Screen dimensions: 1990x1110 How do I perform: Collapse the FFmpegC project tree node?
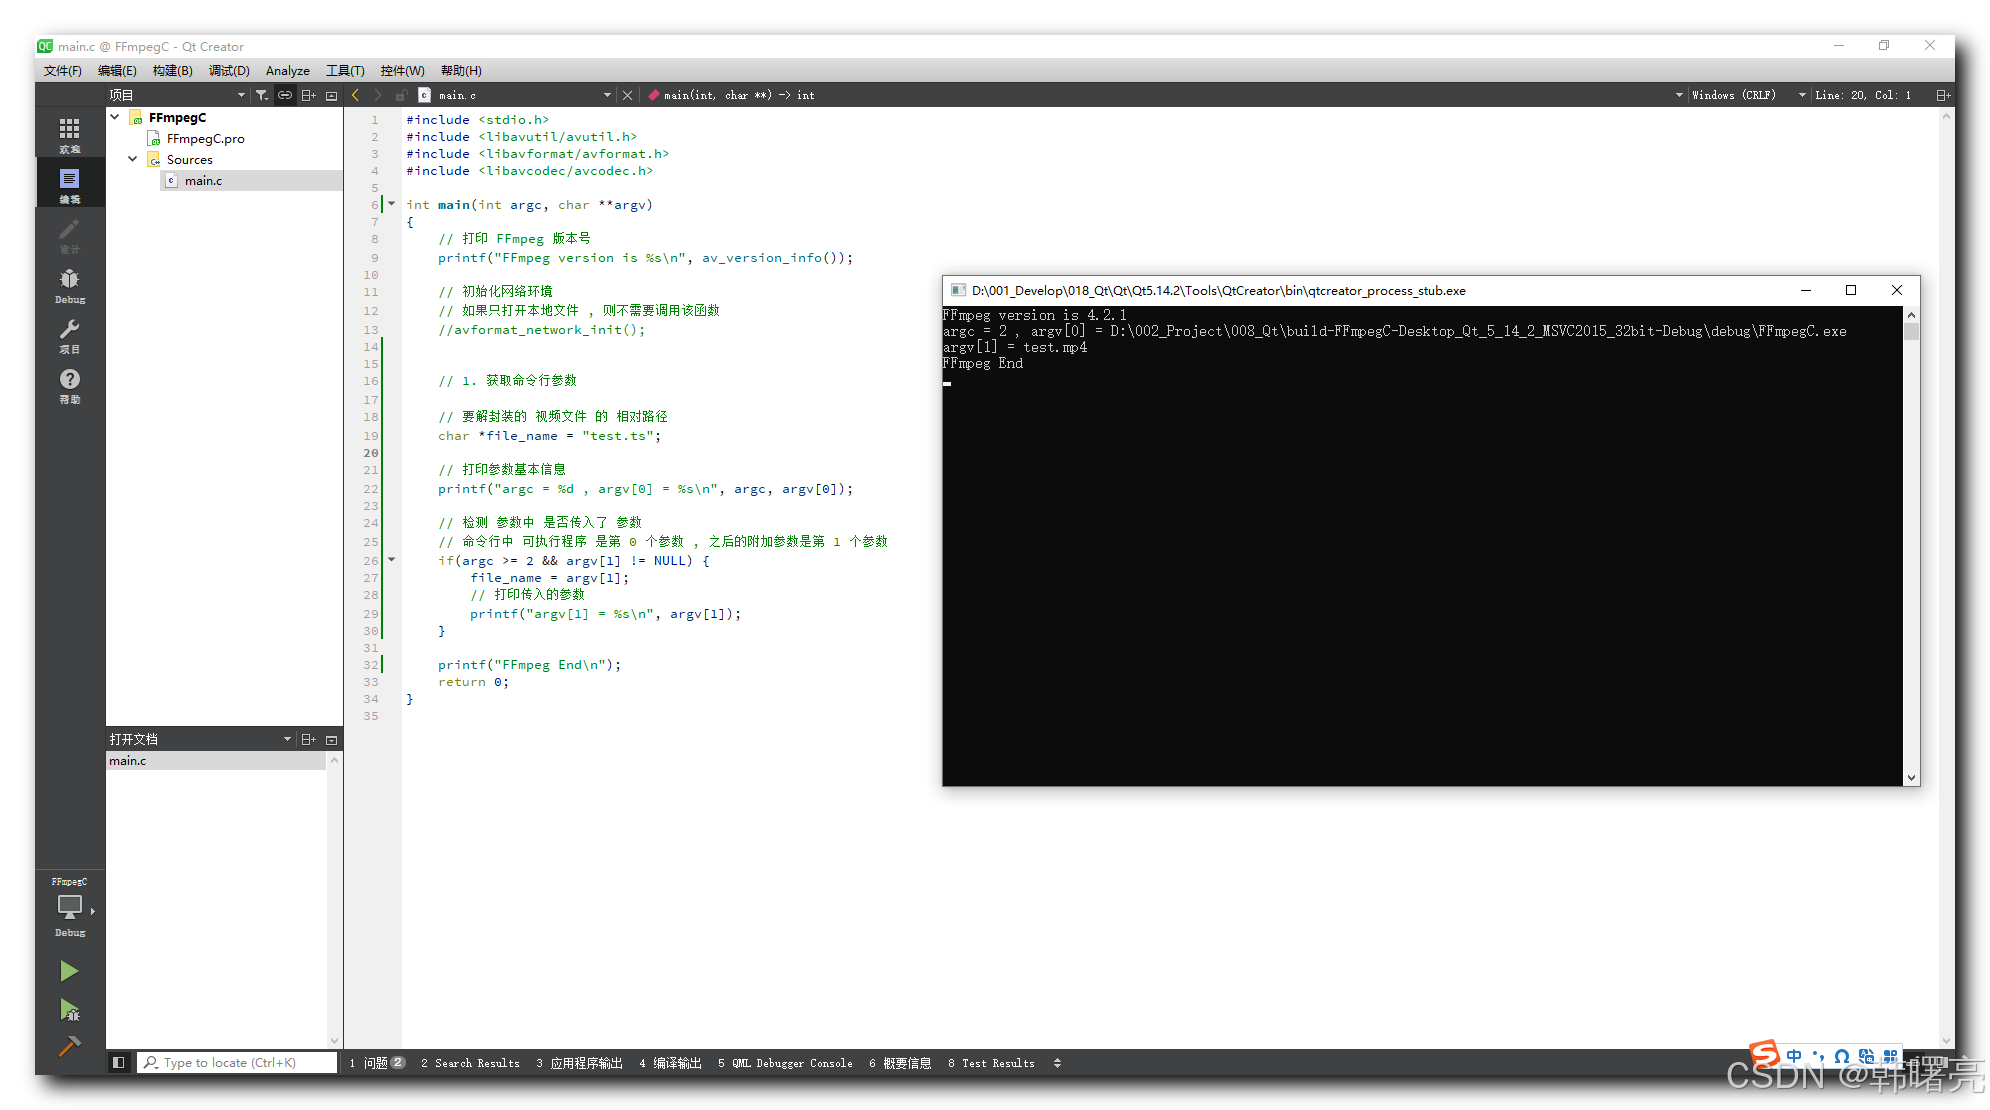(115, 117)
